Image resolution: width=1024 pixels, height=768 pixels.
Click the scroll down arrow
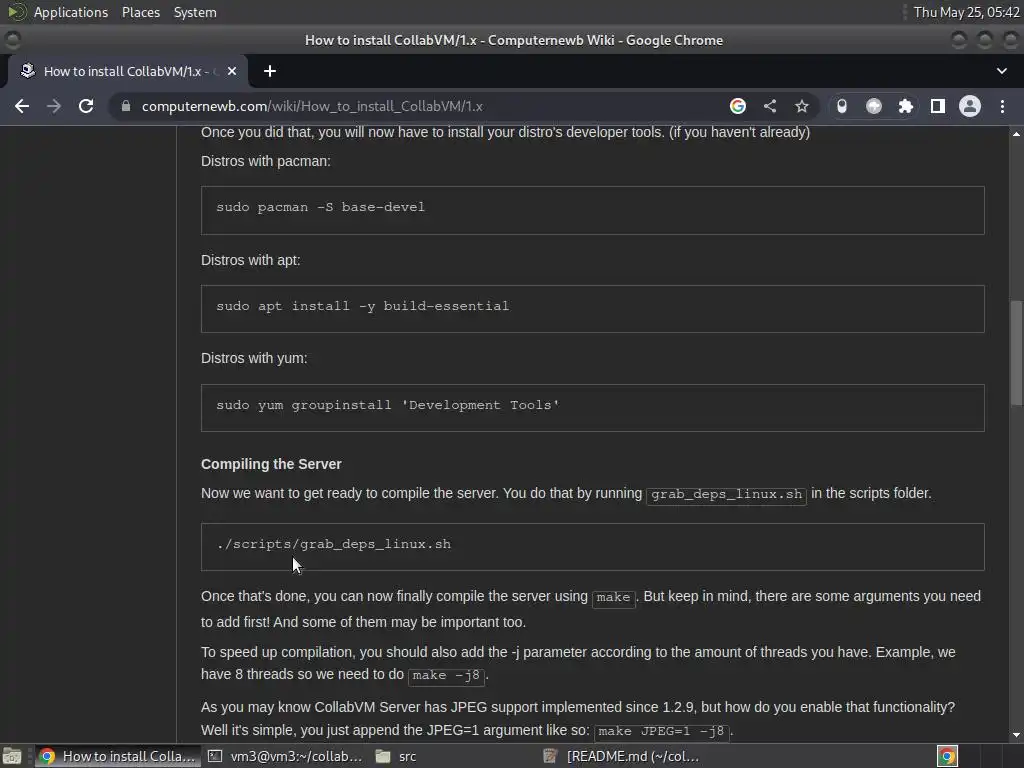[x=1016, y=735]
